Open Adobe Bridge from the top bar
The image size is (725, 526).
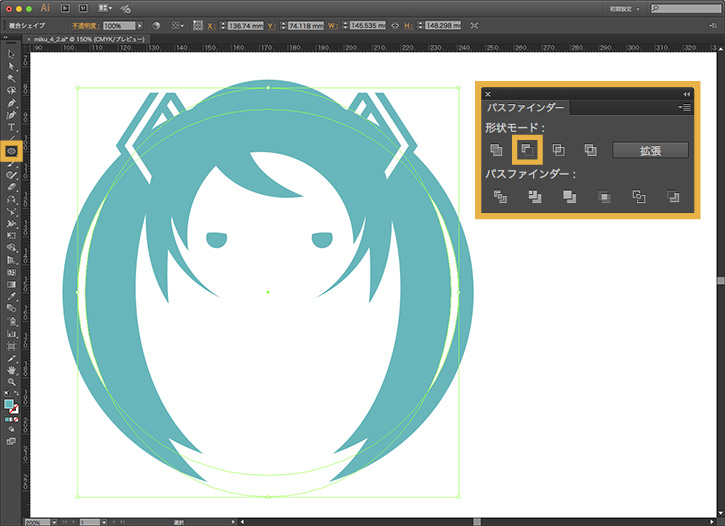(66, 8)
